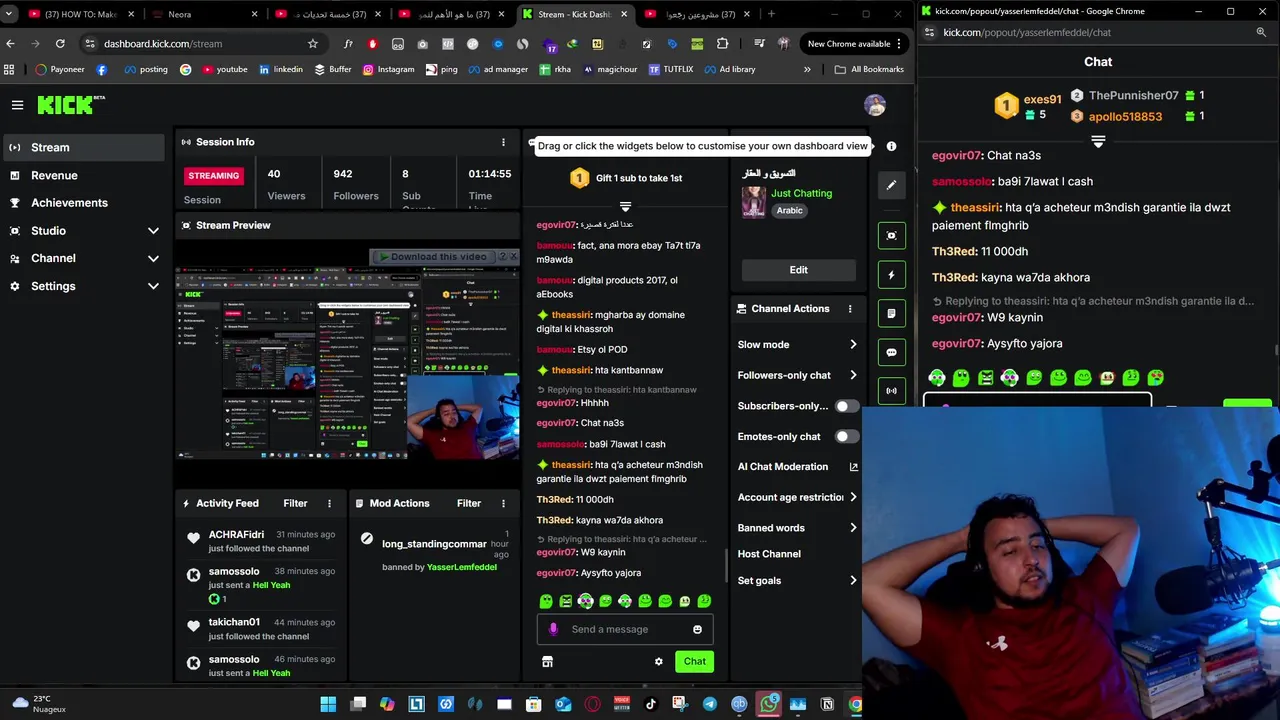Toggle Subscribers-only chat switch
Screen dimensions: 1280x720
(846, 406)
